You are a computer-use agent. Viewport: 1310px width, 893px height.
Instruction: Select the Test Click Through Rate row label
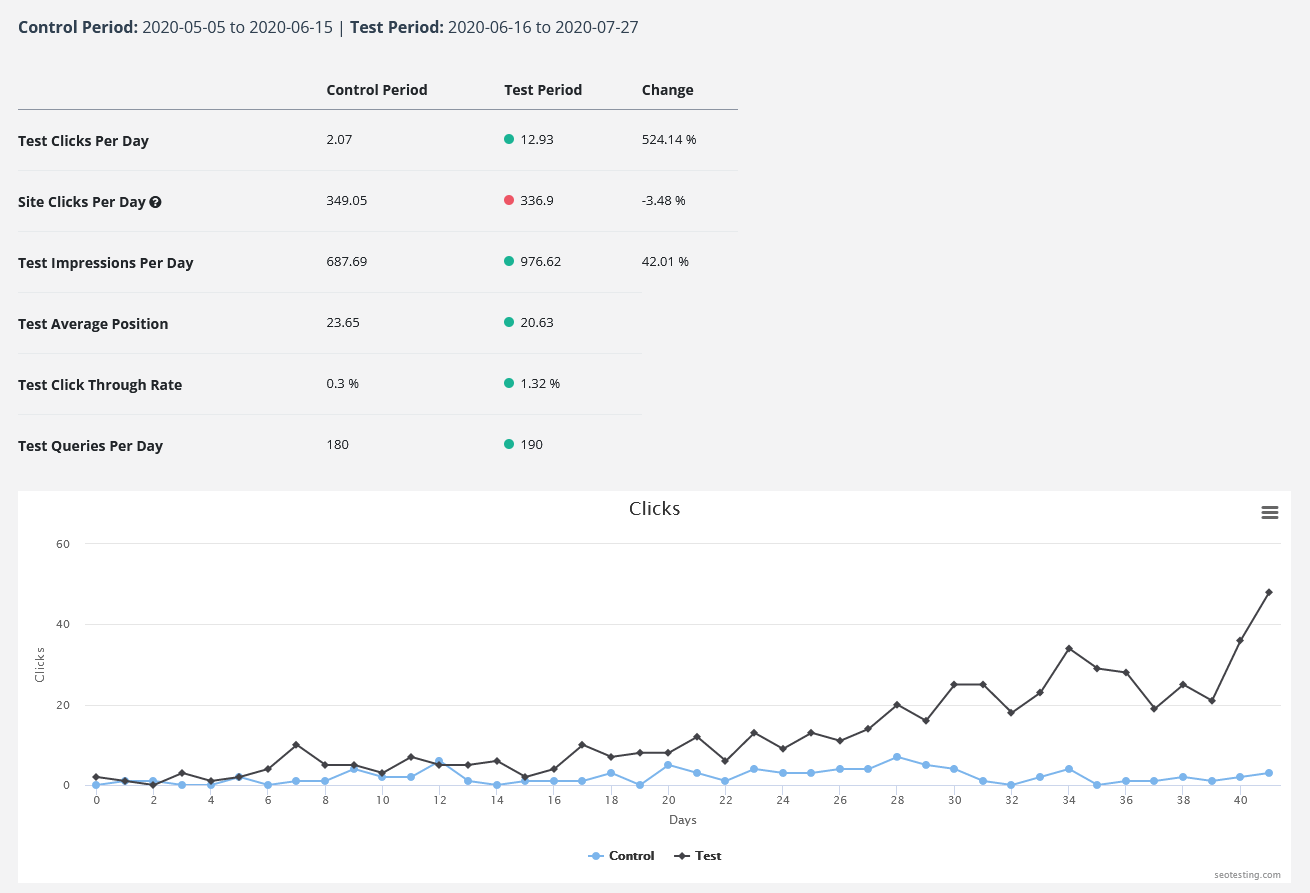(100, 385)
